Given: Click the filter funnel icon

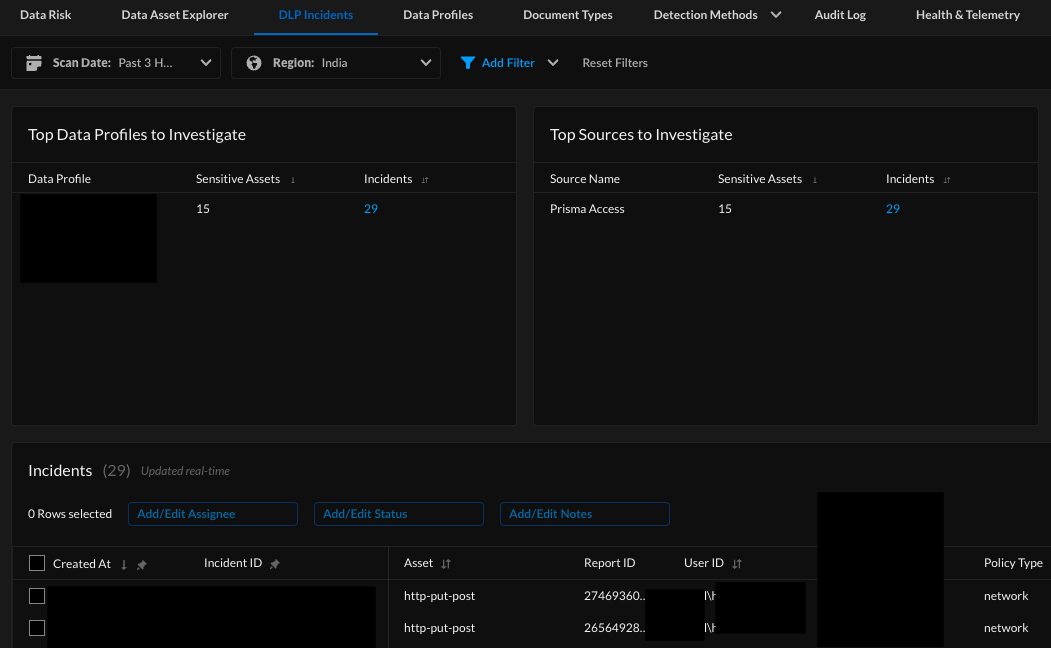Looking at the screenshot, I should coord(467,63).
